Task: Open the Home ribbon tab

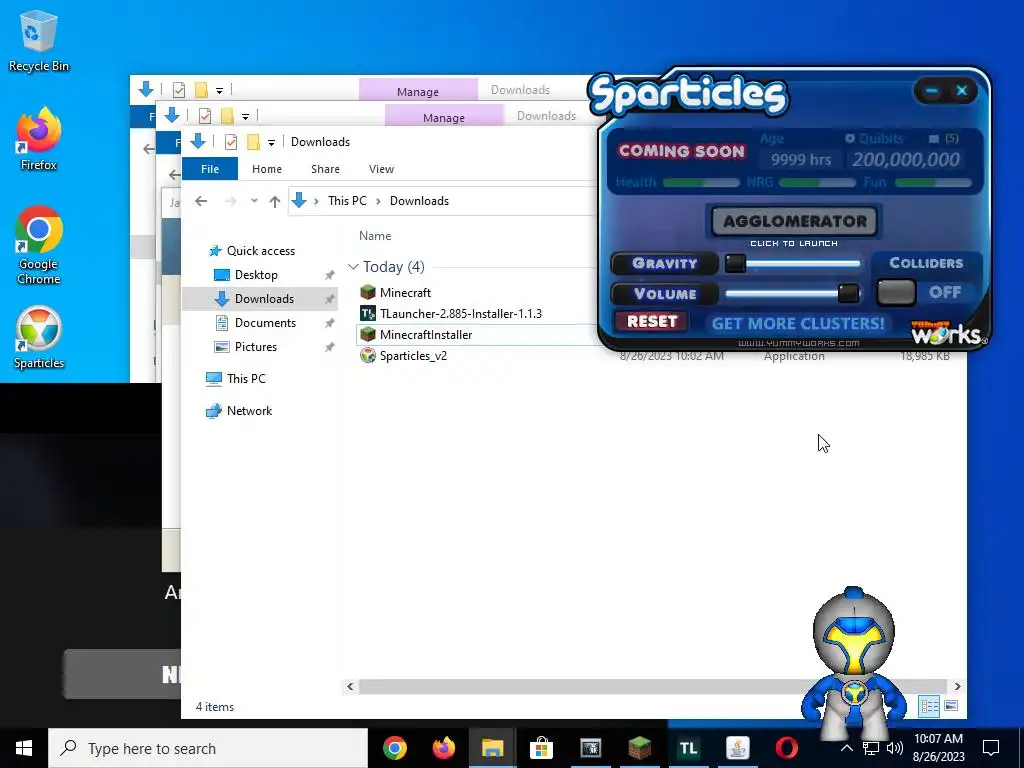Action: point(266,169)
